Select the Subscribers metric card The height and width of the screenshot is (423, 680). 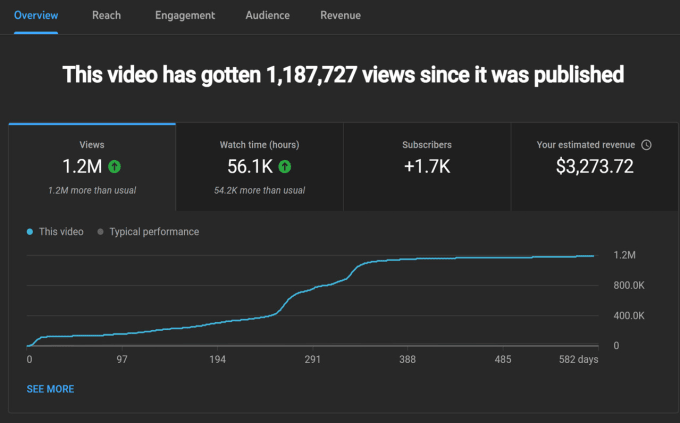(427, 167)
